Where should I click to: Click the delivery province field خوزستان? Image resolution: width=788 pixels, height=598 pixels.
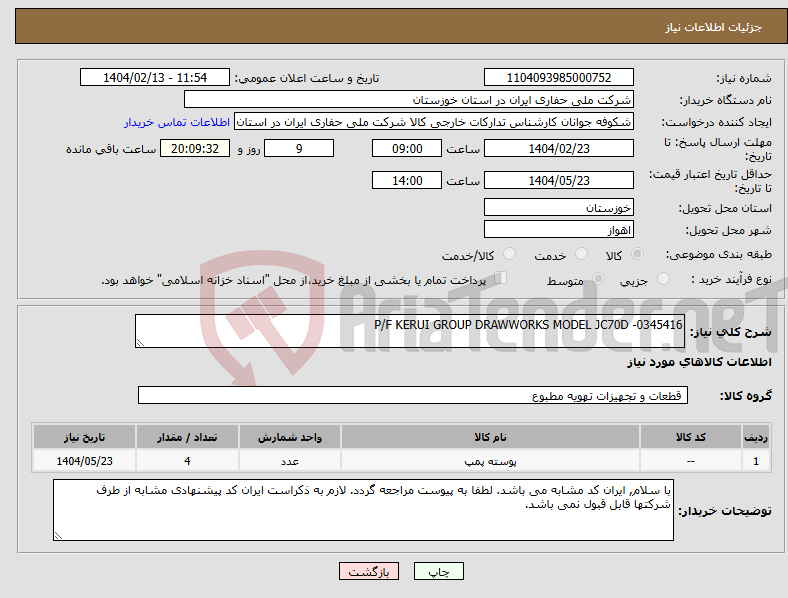click(558, 207)
